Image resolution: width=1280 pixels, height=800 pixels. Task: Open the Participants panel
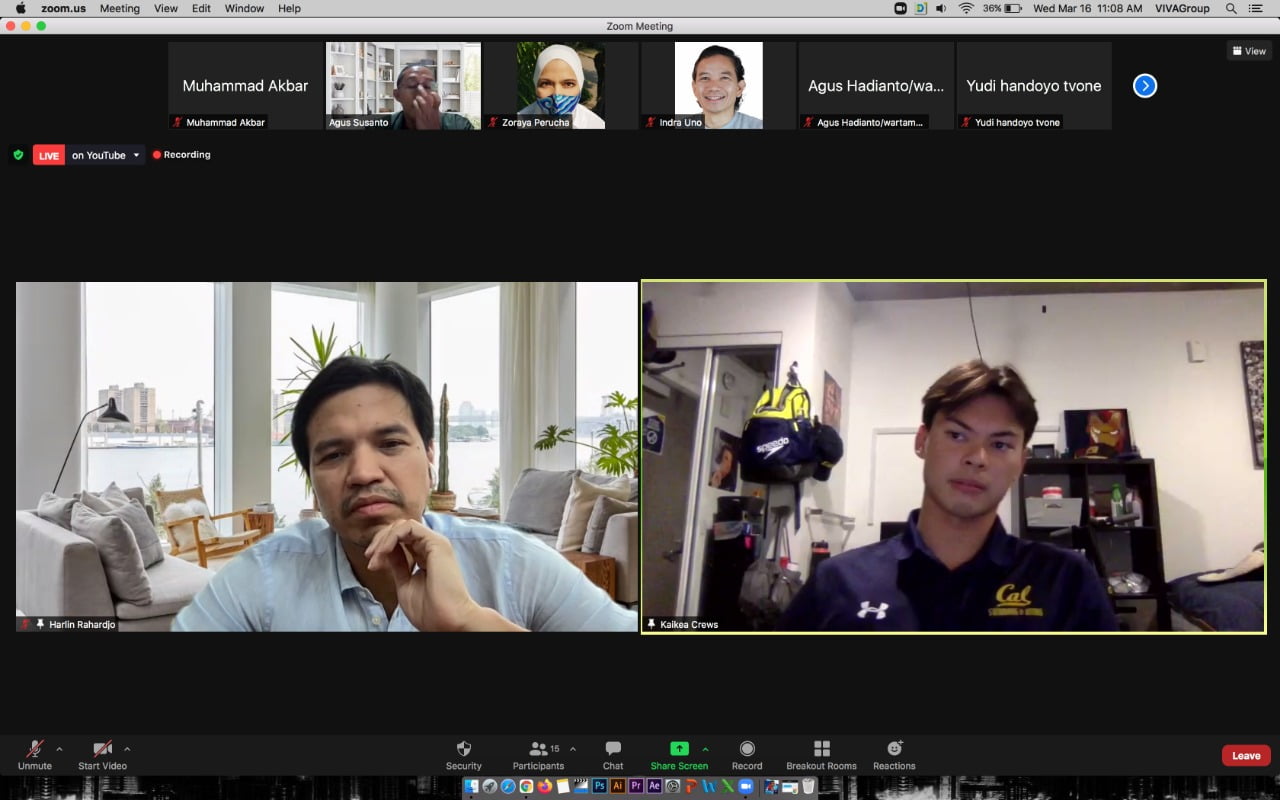pos(538,749)
